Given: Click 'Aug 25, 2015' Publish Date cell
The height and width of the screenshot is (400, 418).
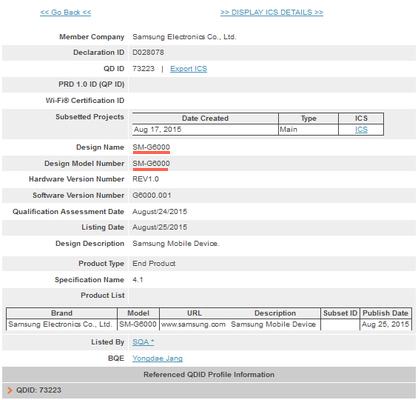Looking at the screenshot, I should [385, 324].
